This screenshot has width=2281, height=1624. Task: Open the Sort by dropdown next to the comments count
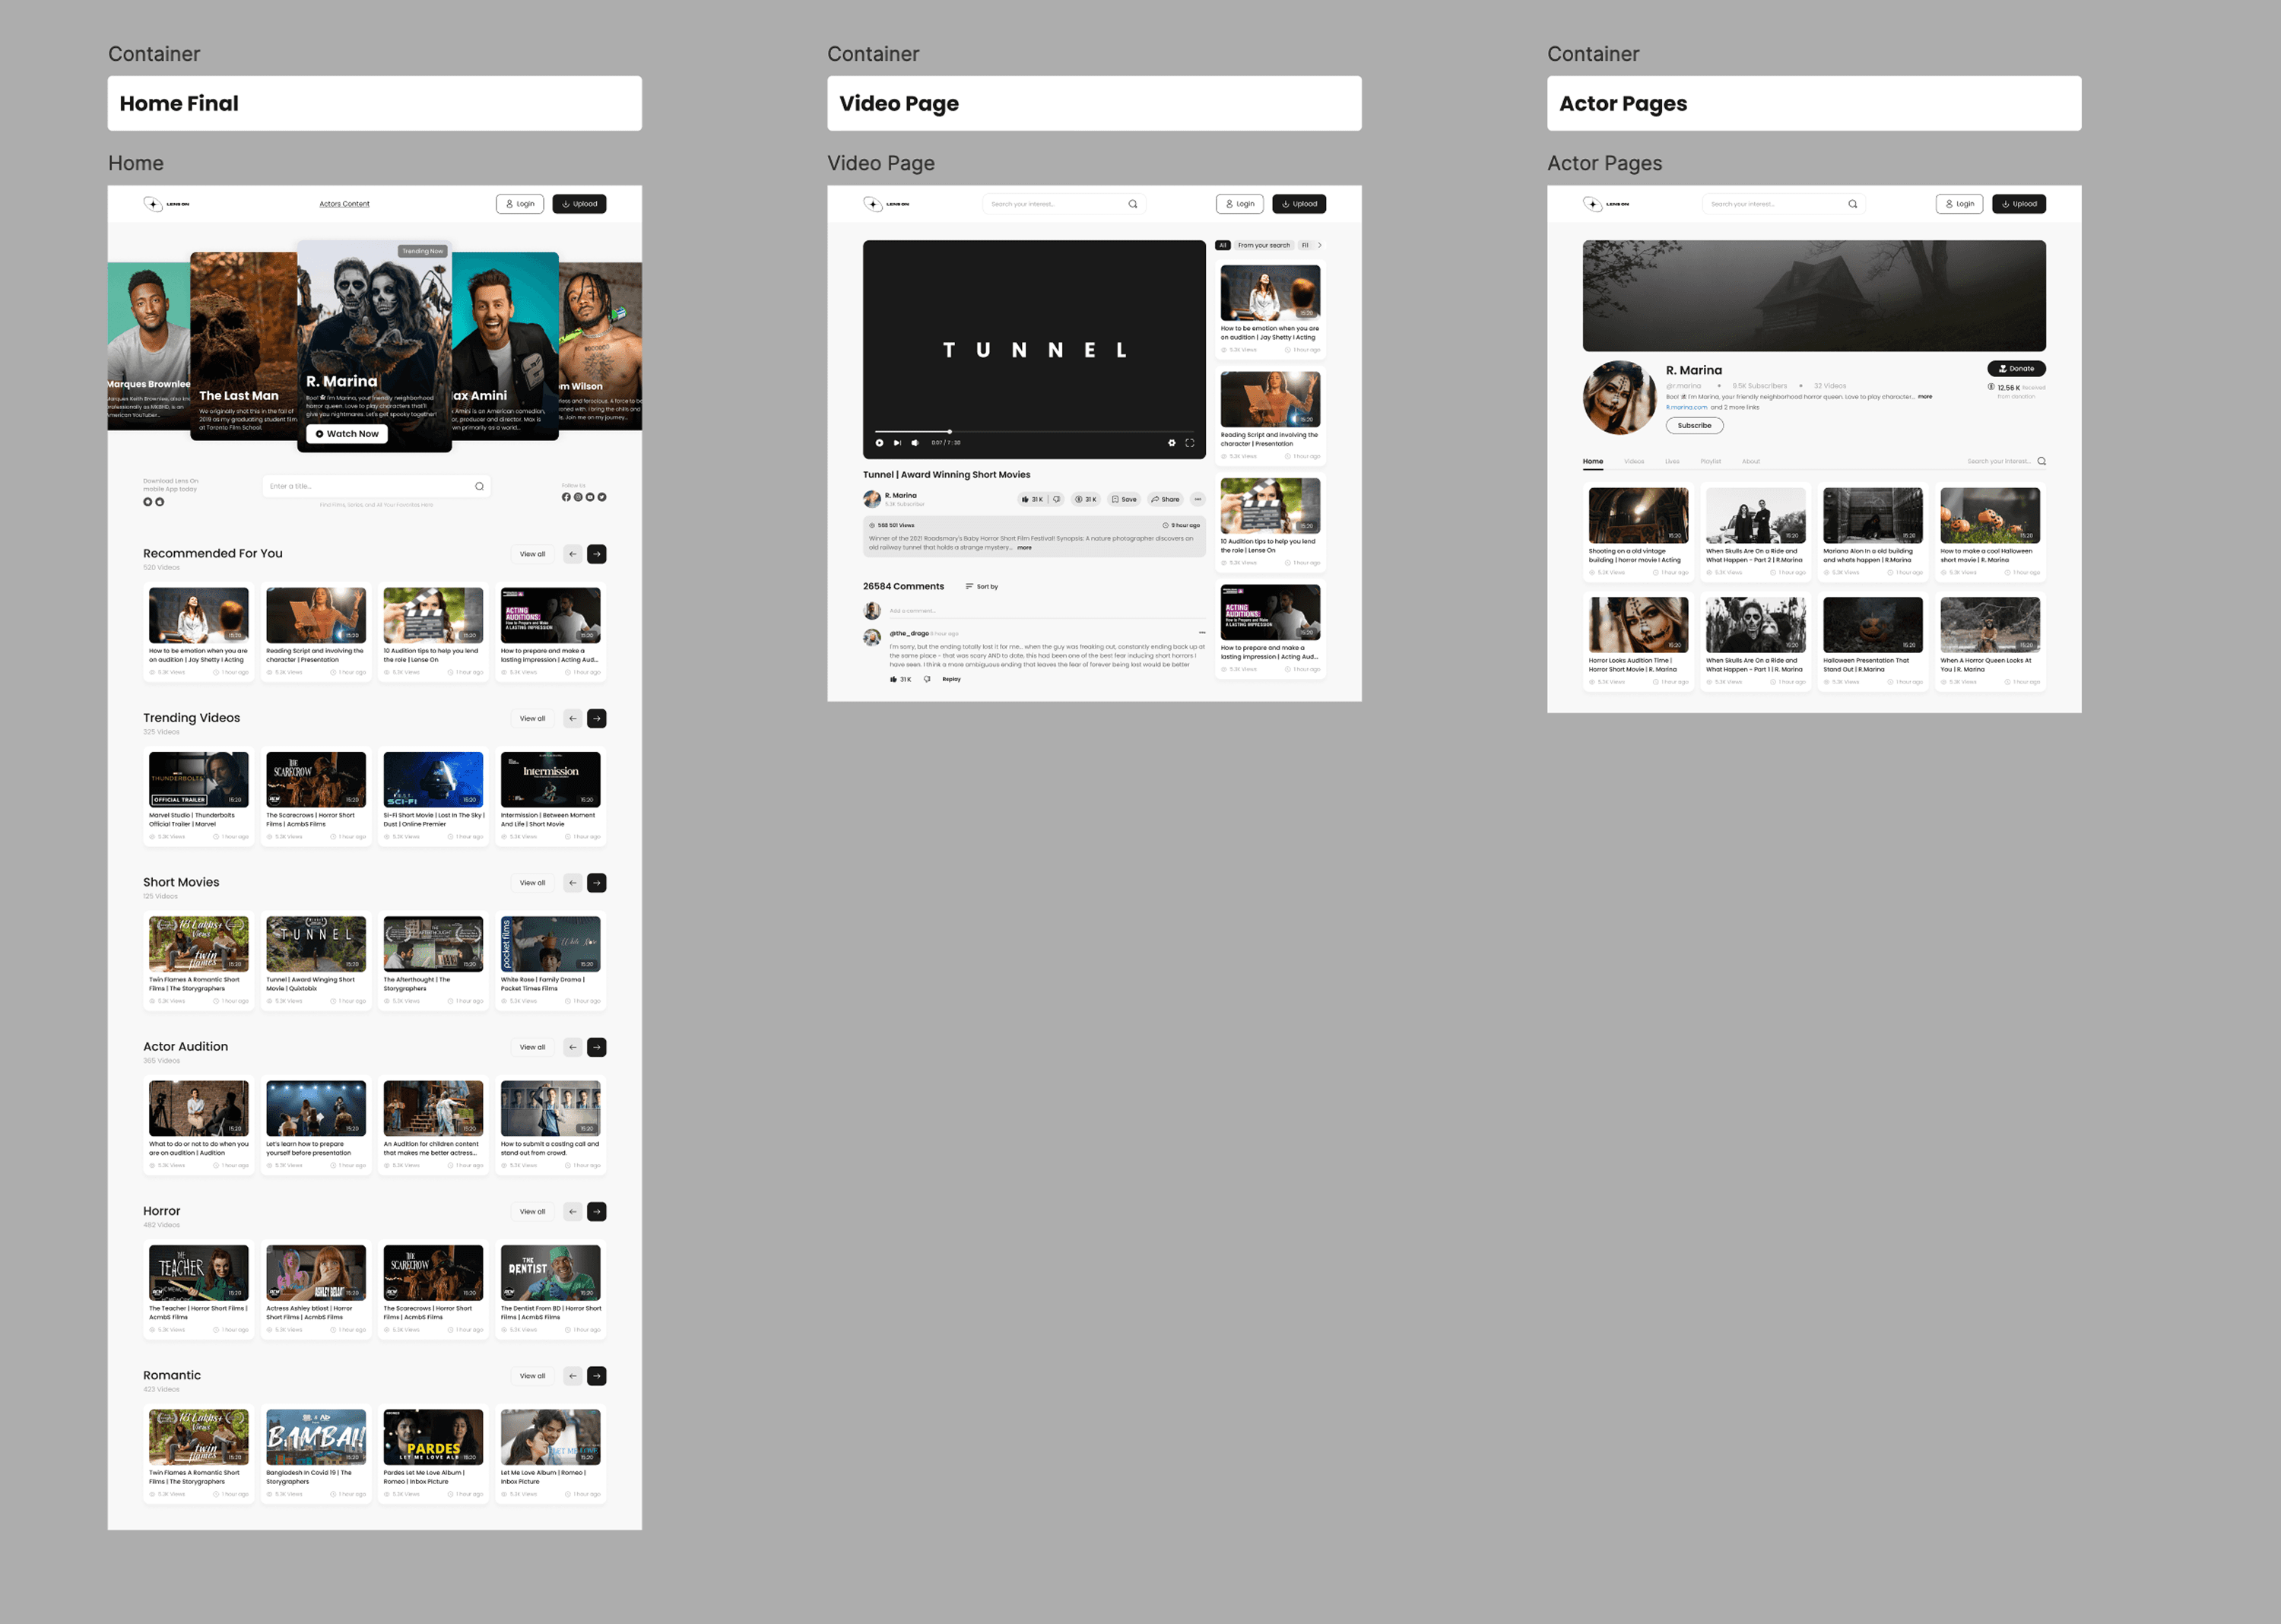tap(981, 587)
